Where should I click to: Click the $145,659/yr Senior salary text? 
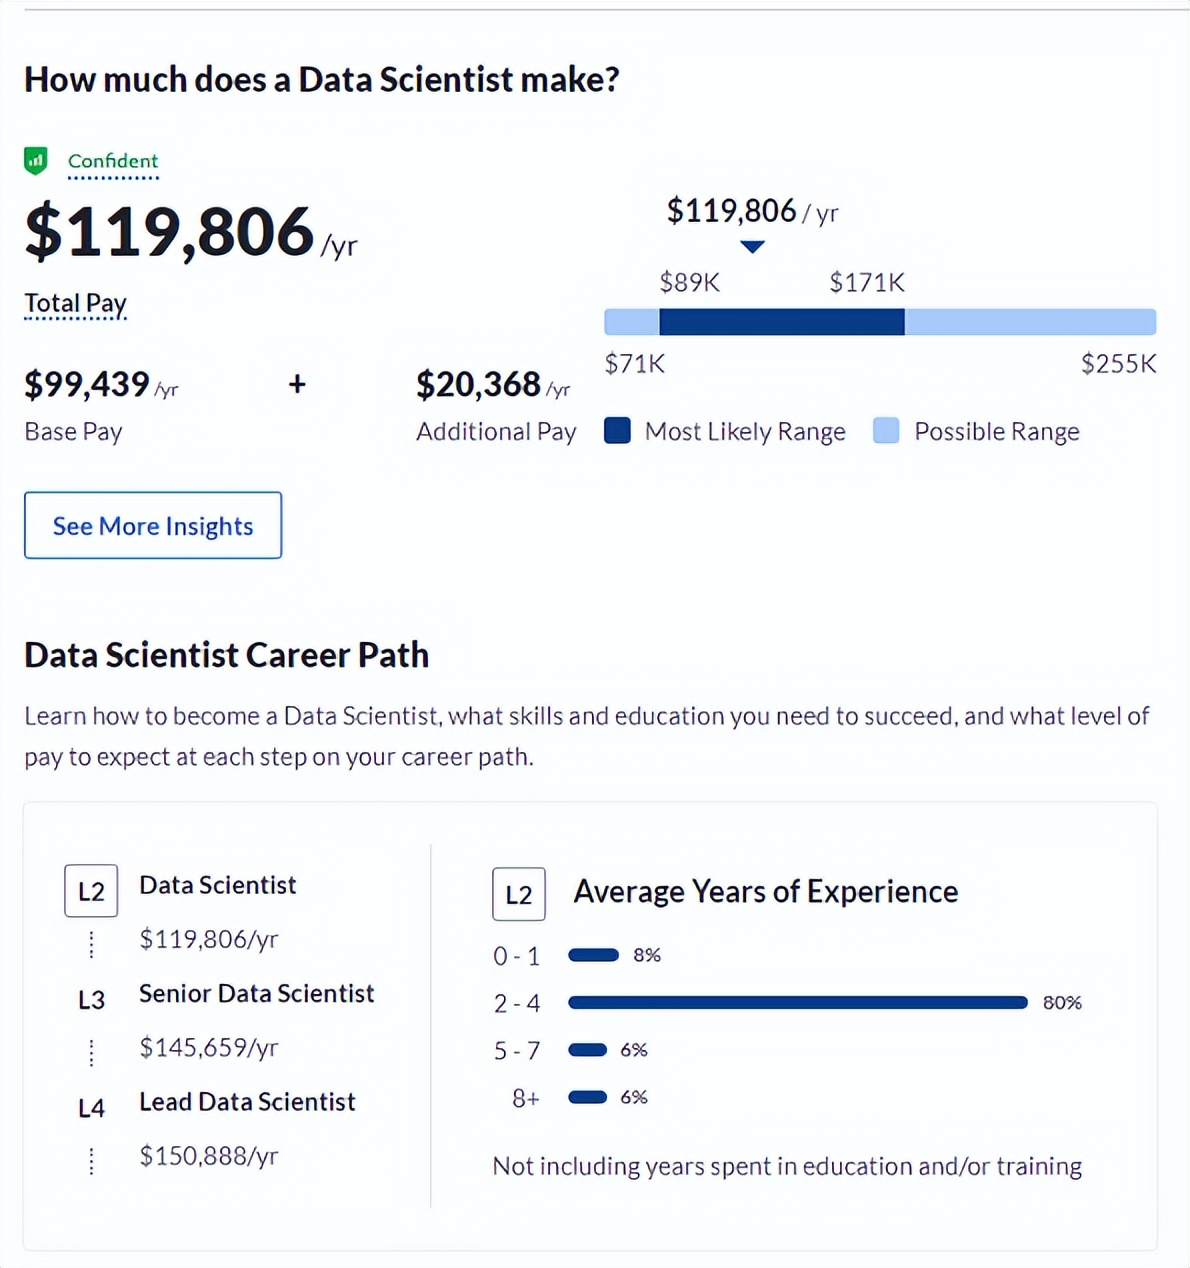(x=209, y=1047)
